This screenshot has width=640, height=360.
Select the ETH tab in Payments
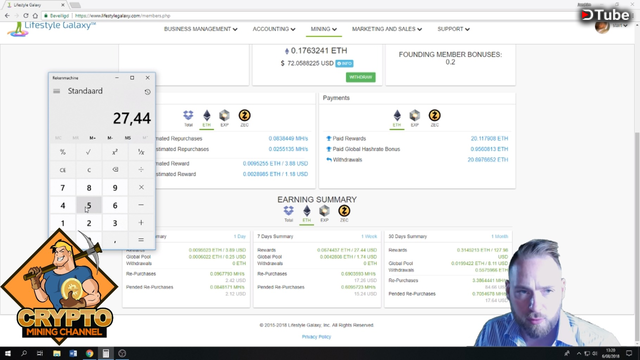(397, 118)
